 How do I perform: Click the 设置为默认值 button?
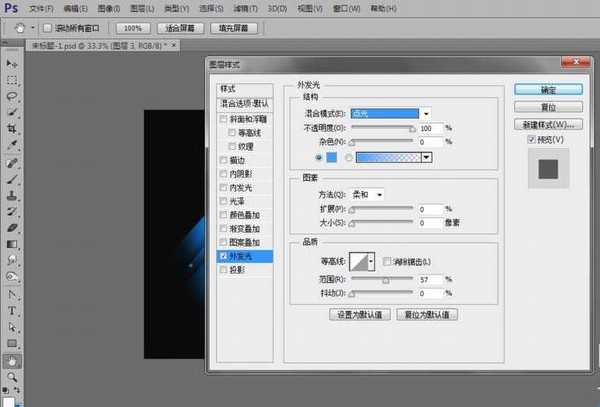point(358,315)
